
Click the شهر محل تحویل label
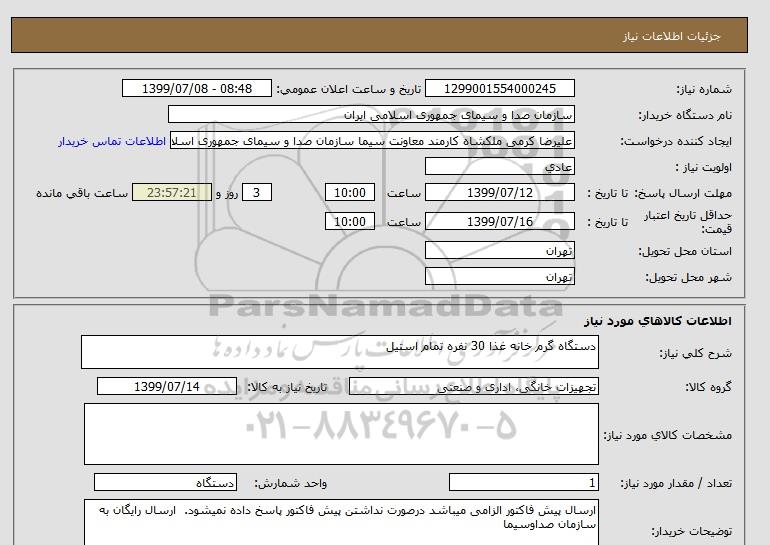click(x=688, y=277)
